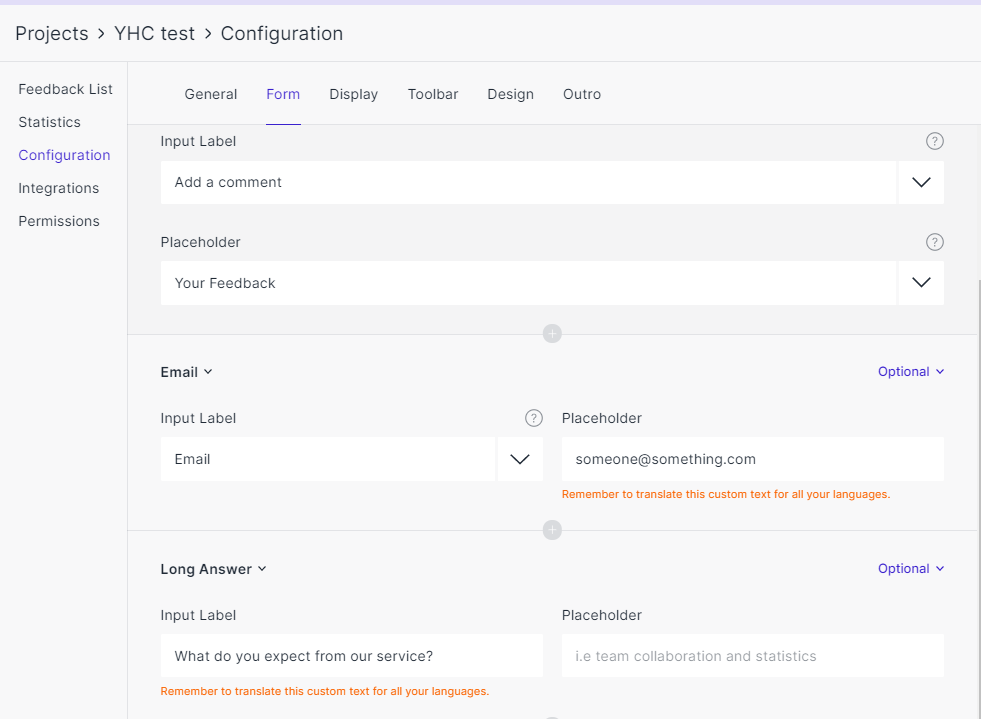Click plus icon above Long Answer section
The height and width of the screenshot is (719, 981).
pyautogui.click(x=552, y=530)
